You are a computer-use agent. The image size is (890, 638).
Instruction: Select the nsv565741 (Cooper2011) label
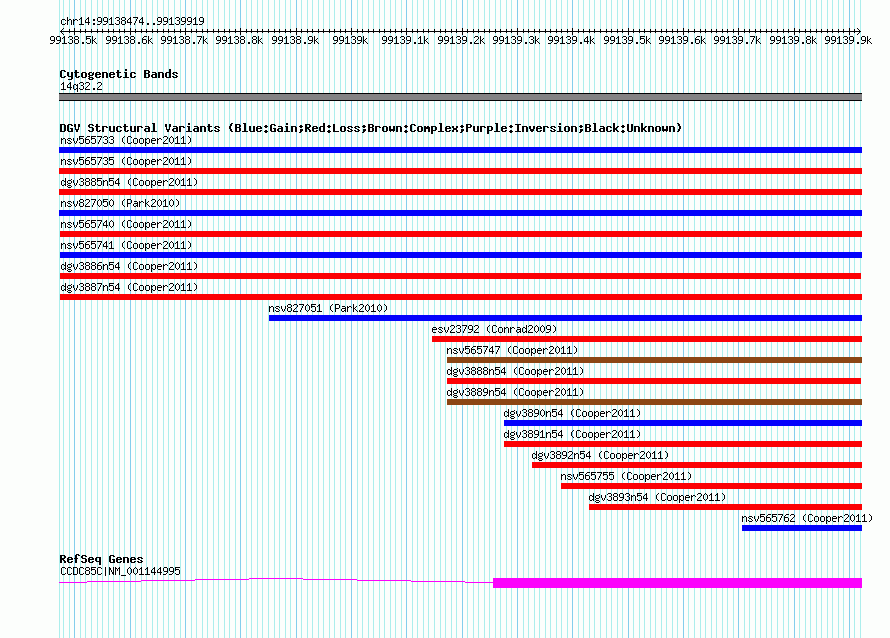[126, 245]
